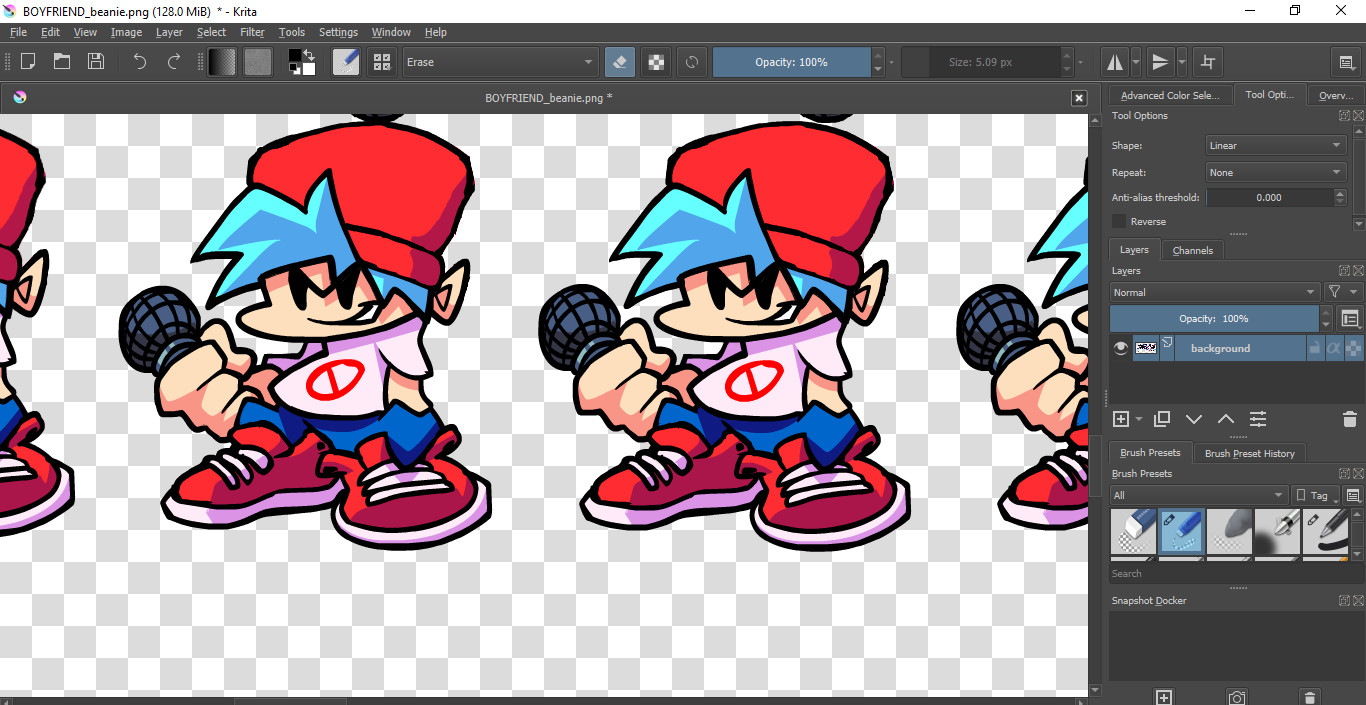Delete the layer with the trash icon

[x=1349, y=419]
